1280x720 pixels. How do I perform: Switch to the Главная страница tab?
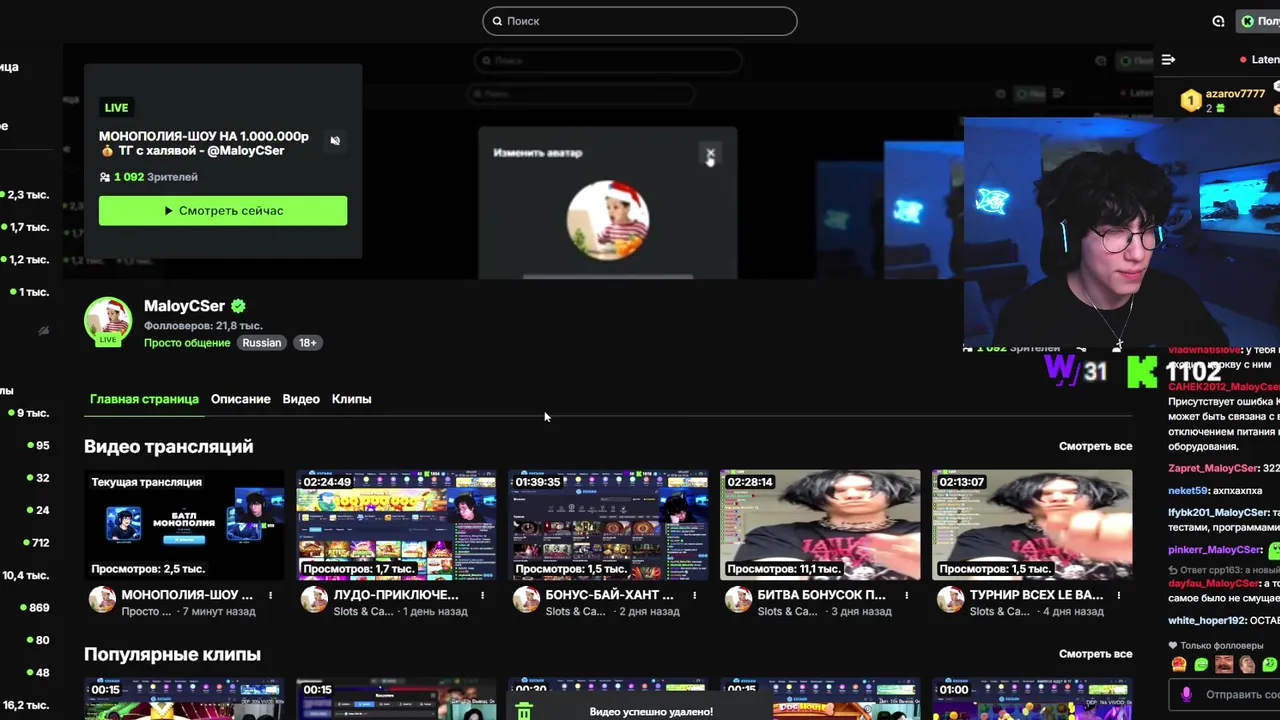pos(144,399)
